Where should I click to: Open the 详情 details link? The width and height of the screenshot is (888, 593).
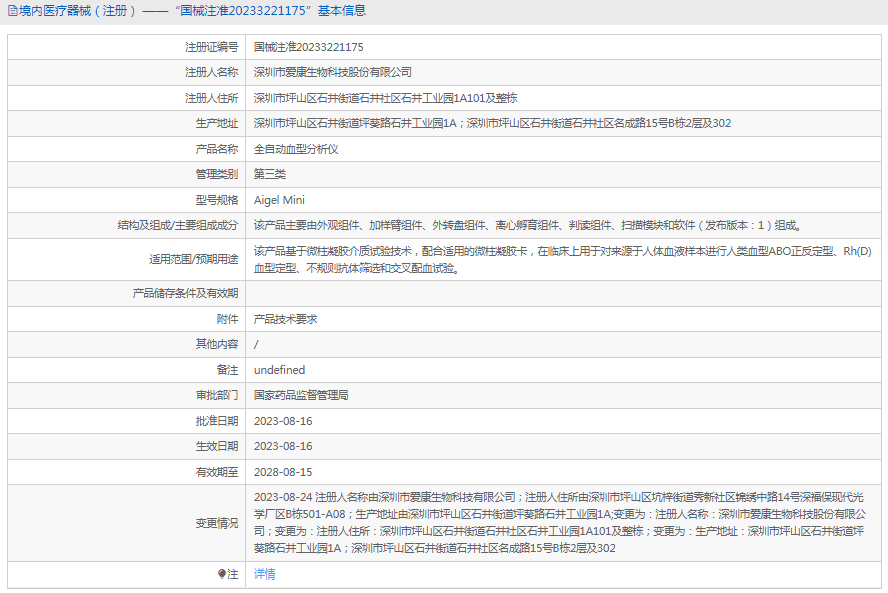(264, 574)
